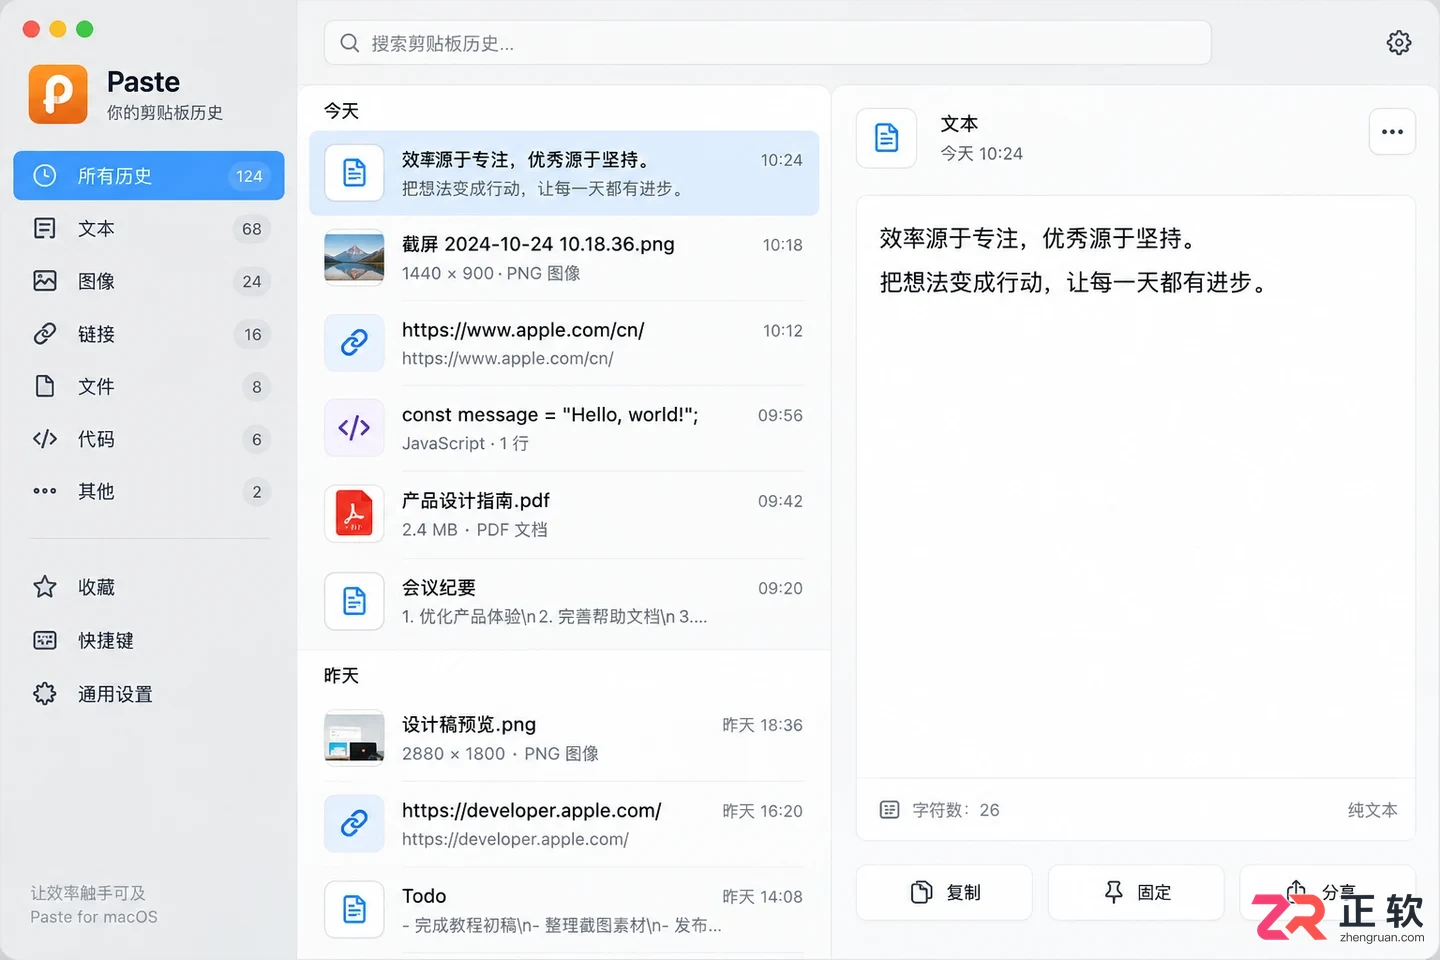Click the 124 count badge on 所有历史
1440x960 pixels.
click(249, 176)
